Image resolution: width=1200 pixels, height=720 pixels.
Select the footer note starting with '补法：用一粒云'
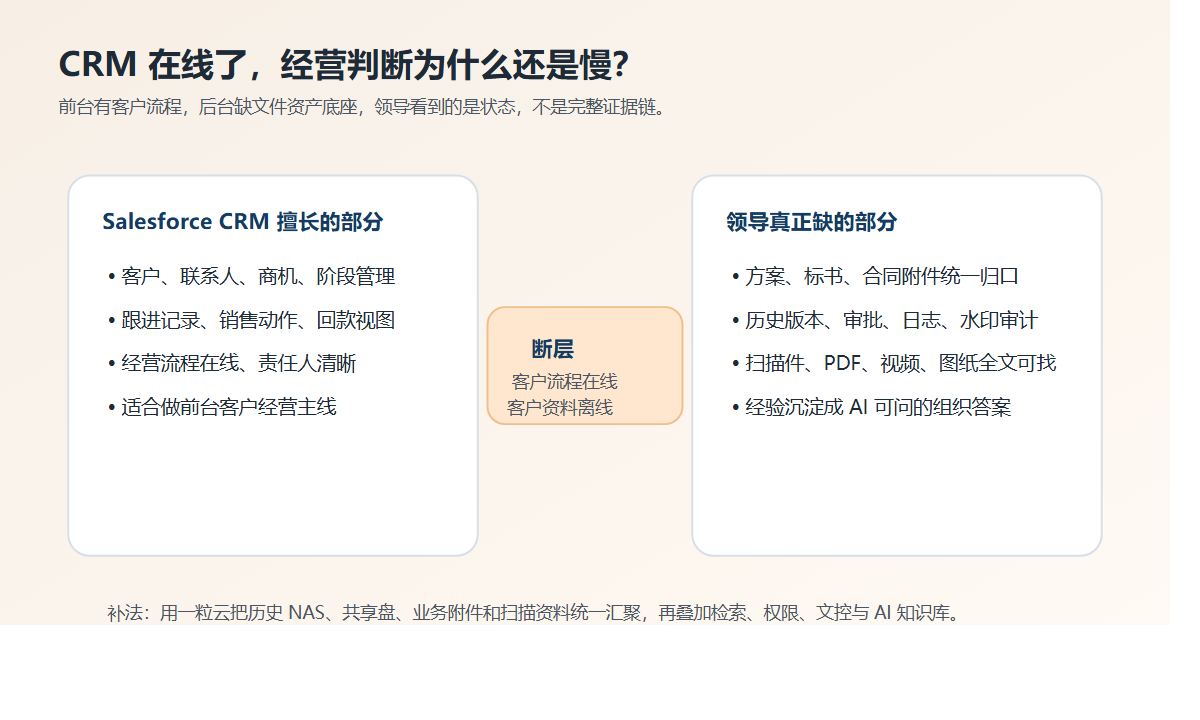535,613
